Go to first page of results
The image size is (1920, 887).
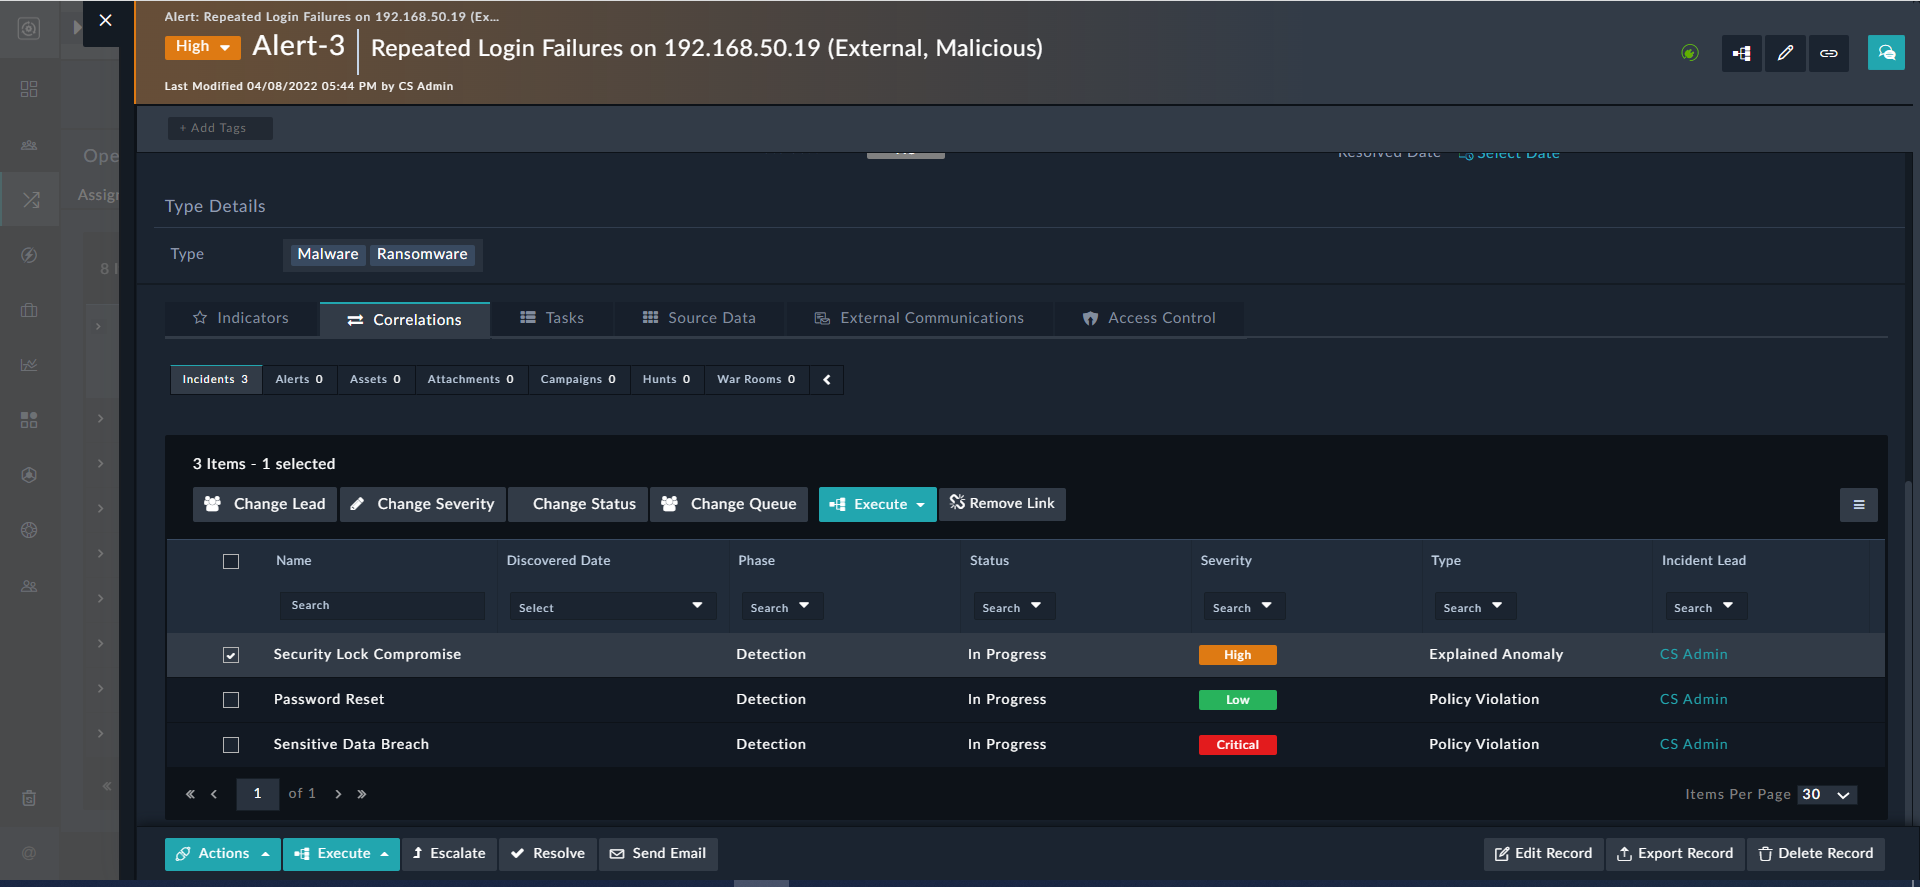tap(190, 794)
